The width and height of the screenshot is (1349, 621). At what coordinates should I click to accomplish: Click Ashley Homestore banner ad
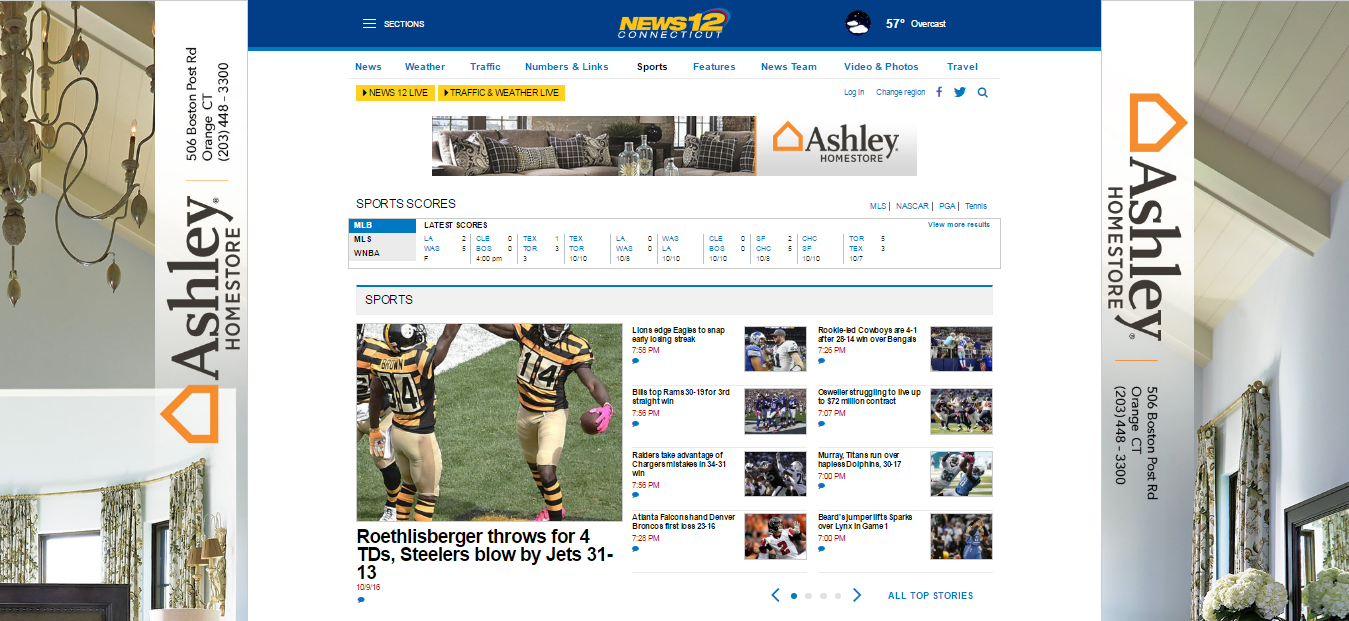click(x=674, y=146)
